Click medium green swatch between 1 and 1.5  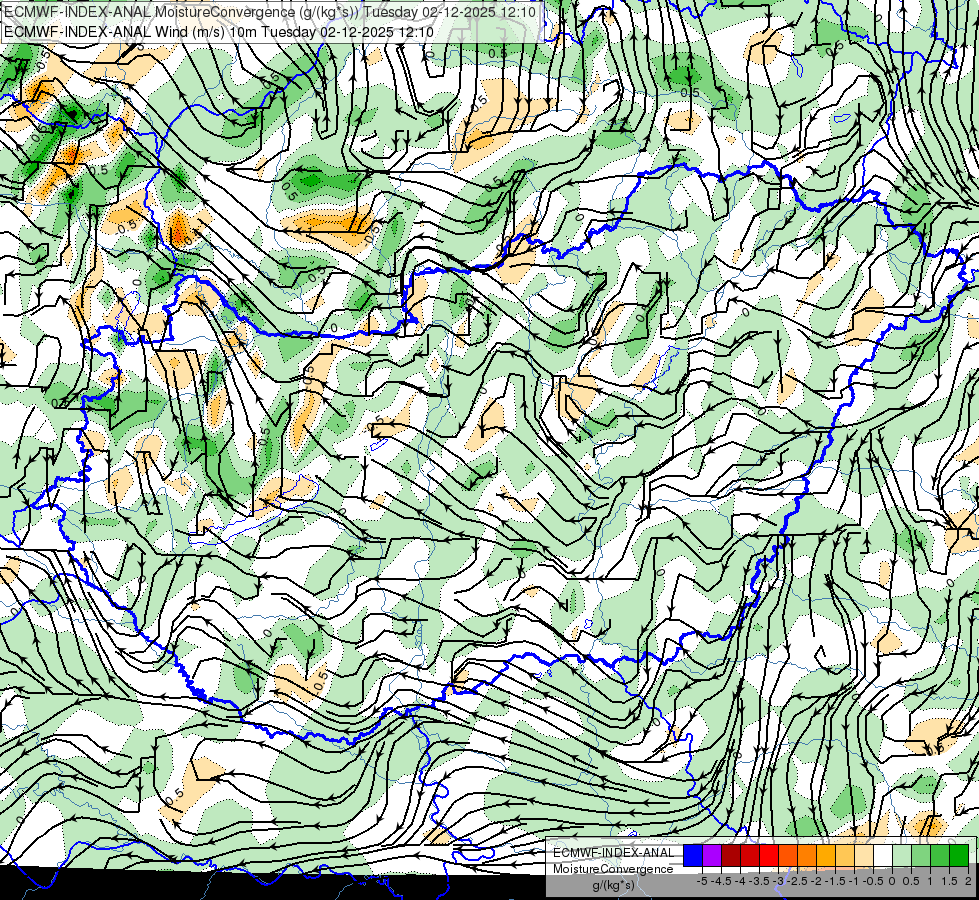[x=940, y=856]
